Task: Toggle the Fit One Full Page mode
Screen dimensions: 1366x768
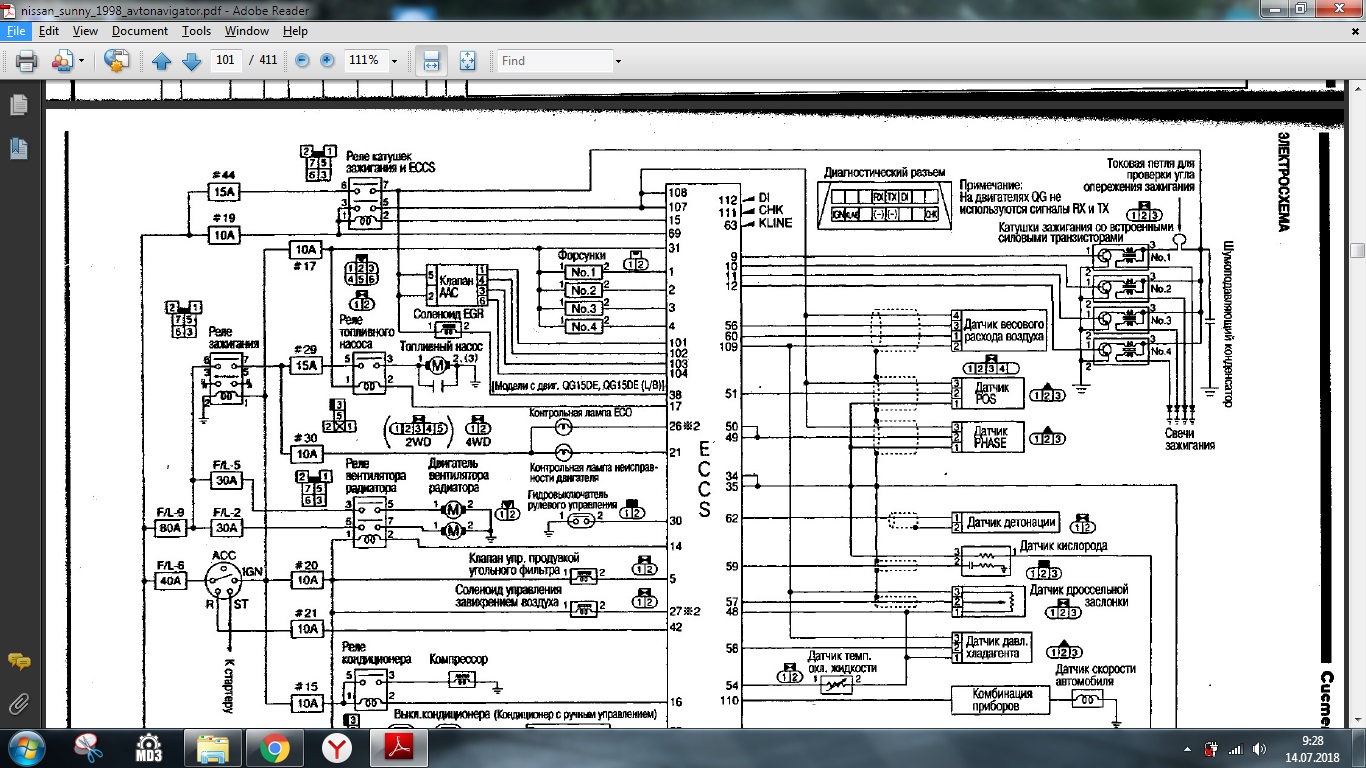Action: pyautogui.click(x=467, y=61)
